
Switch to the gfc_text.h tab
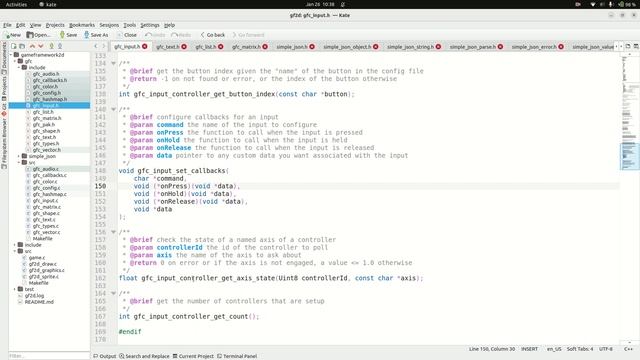pyautogui.click(x=167, y=47)
